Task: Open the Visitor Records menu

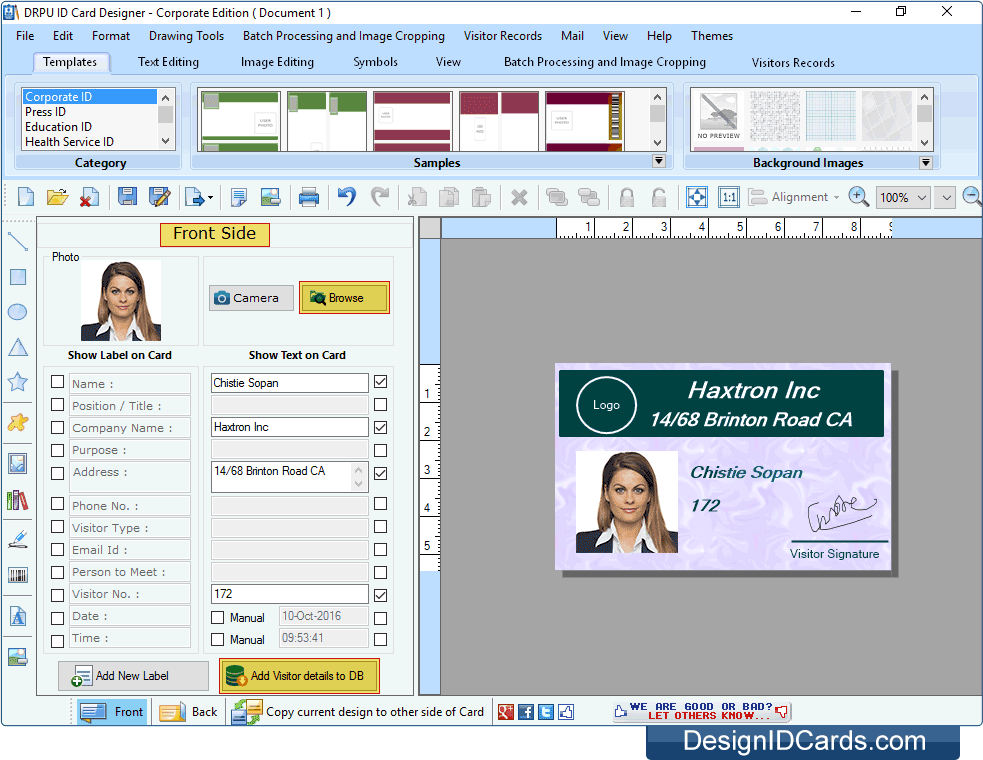Action: (503, 36)
